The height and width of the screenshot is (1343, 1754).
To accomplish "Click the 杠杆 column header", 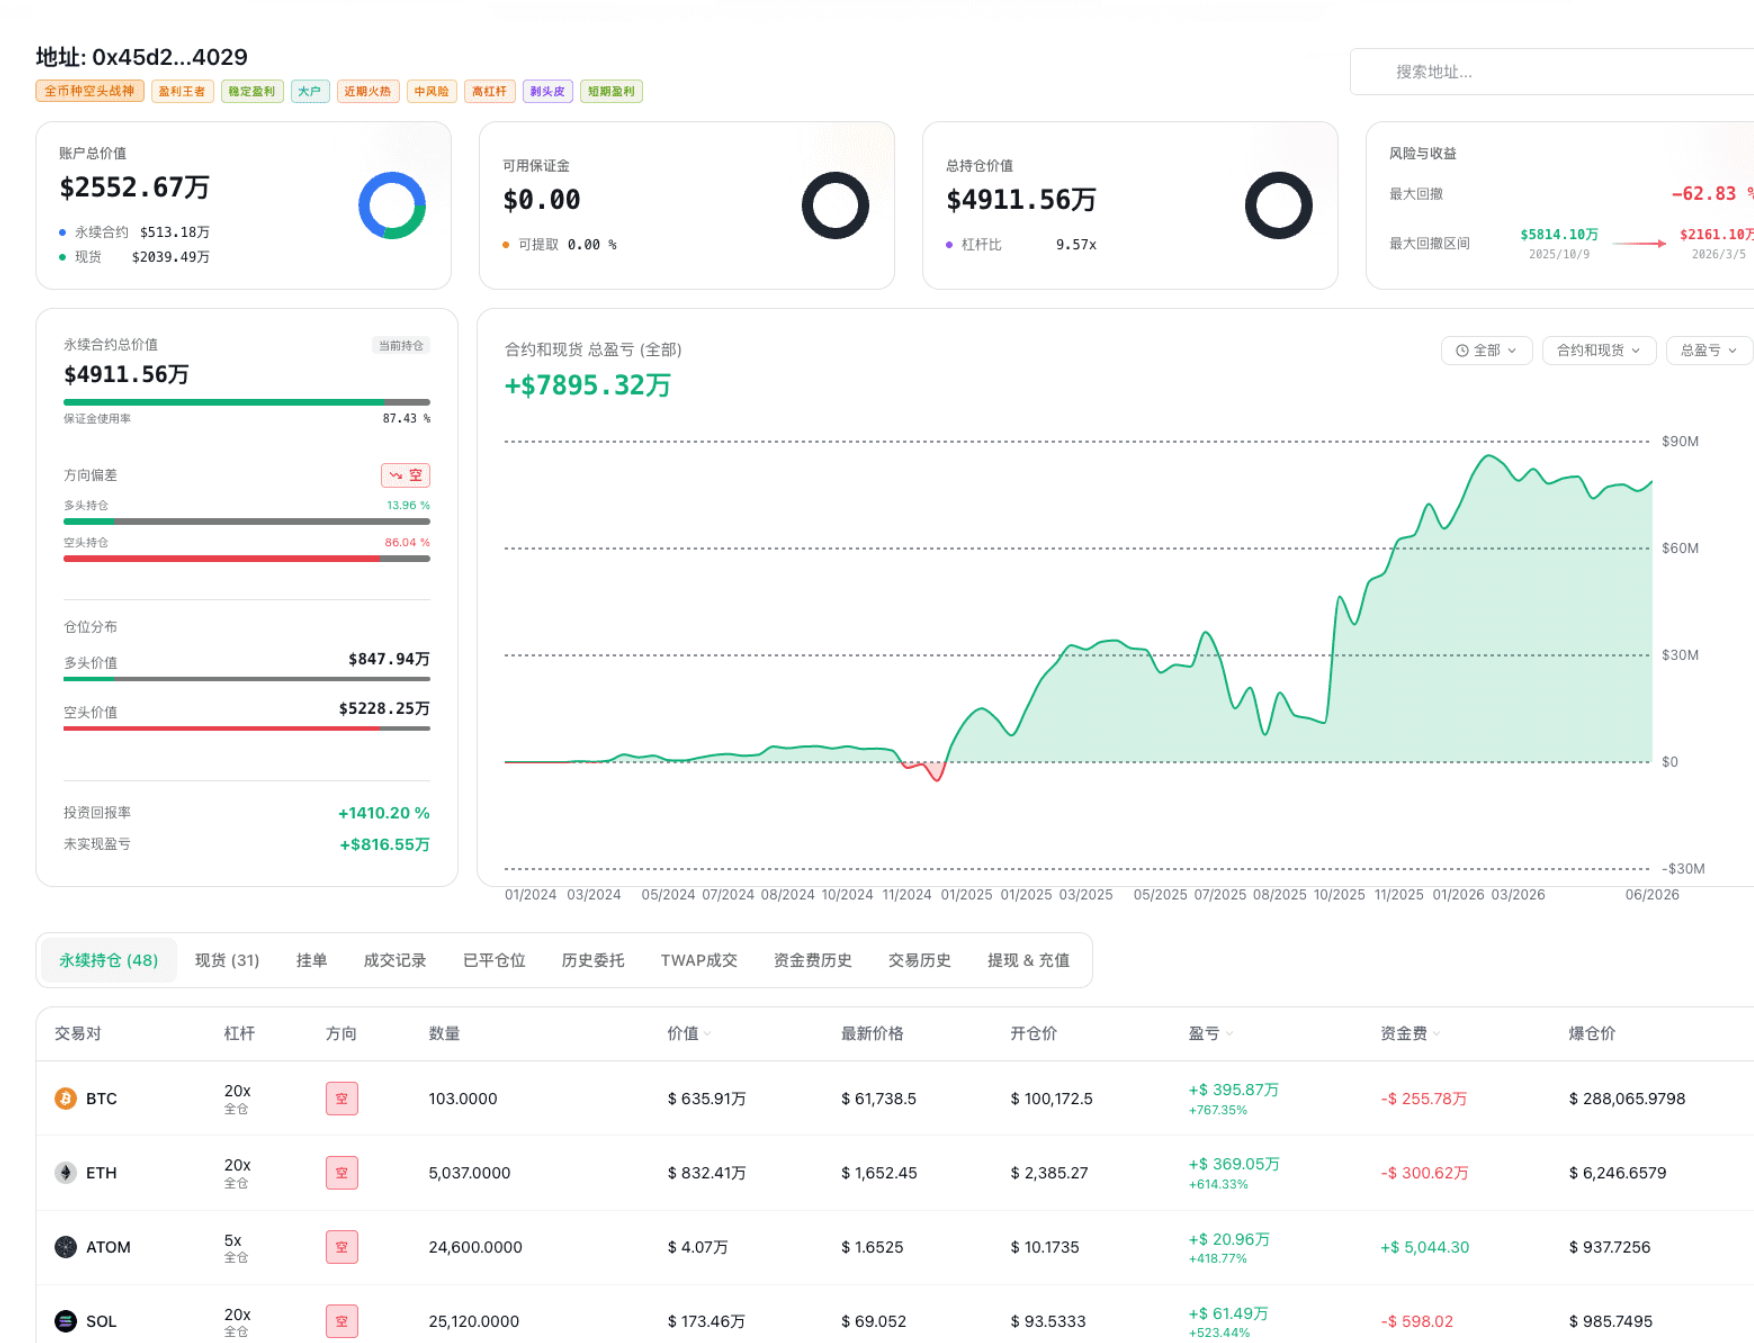I will (239, 1034).
